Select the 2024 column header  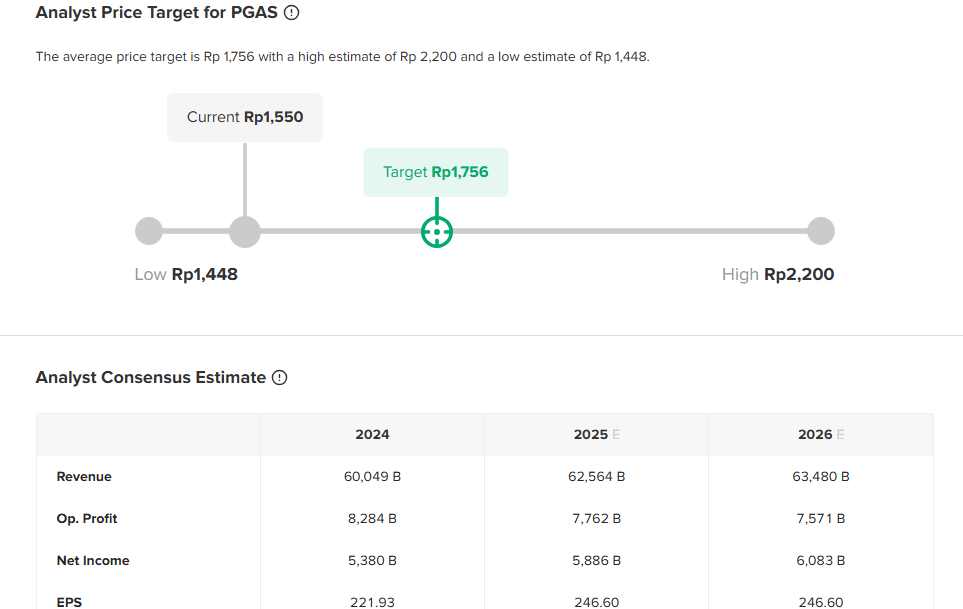pyautogui.click(x=372, y=434)
